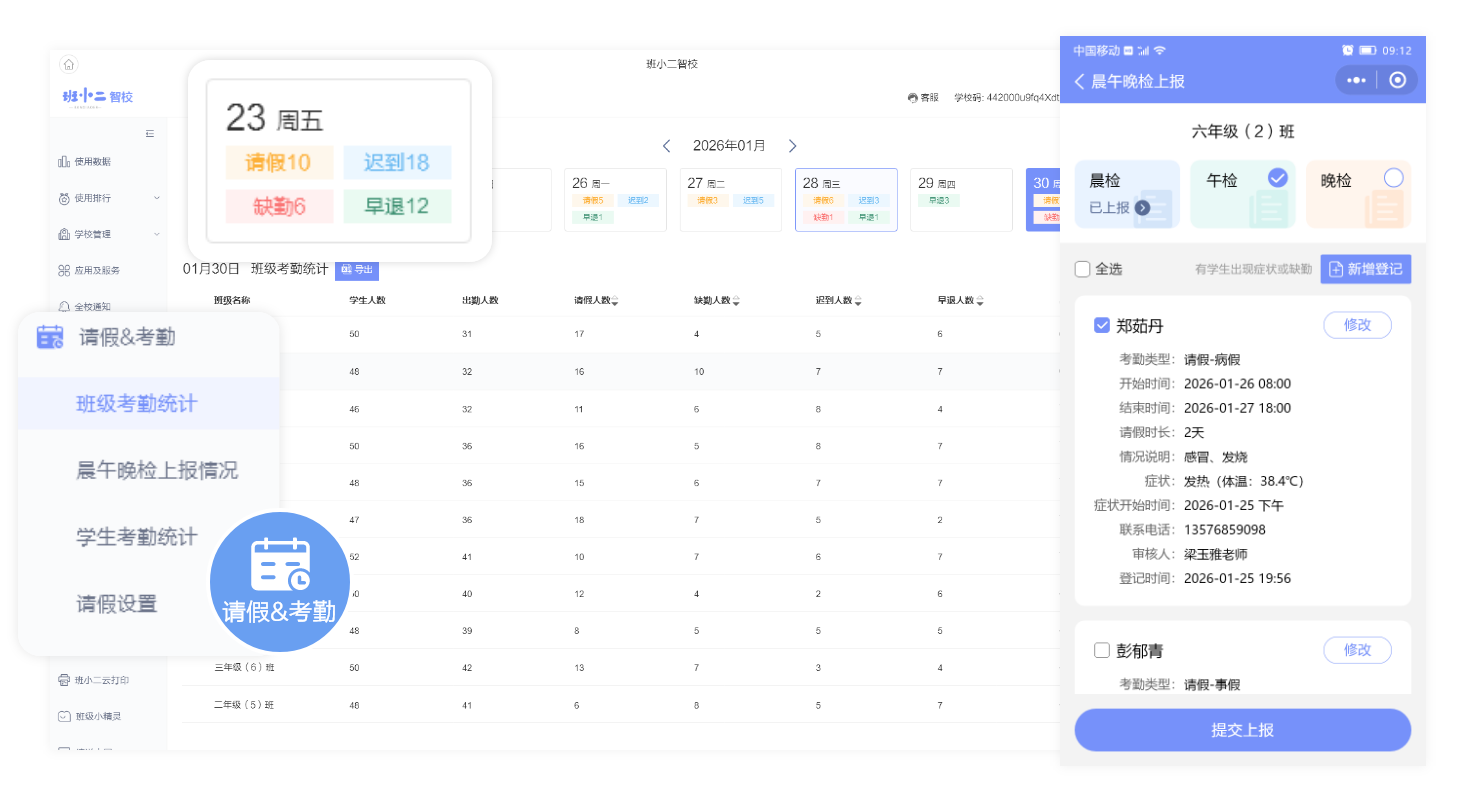This screenshot has width=1480, height=800.
Task: Toggle the 全选 checkbox
Action: tap(1083, 269)
